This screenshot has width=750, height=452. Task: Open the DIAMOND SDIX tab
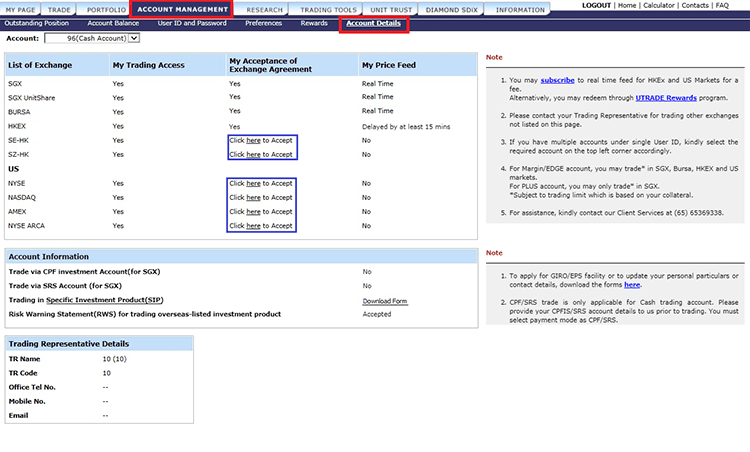(x=452, y=10)
